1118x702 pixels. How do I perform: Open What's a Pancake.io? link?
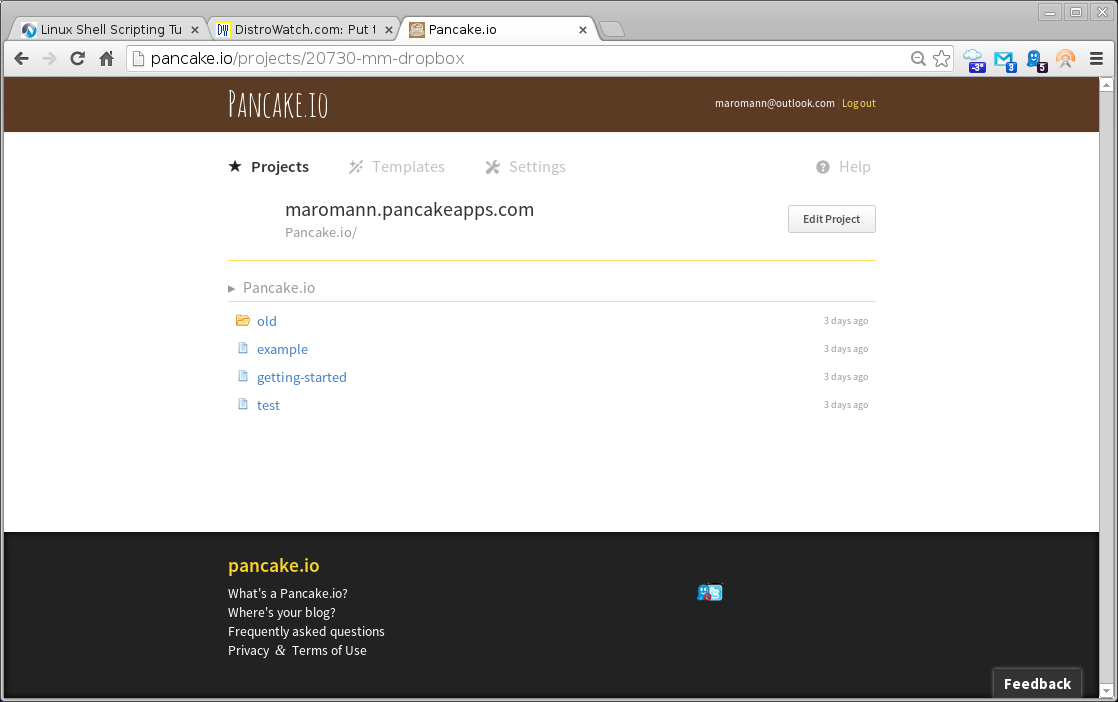(x=287, y=593)
